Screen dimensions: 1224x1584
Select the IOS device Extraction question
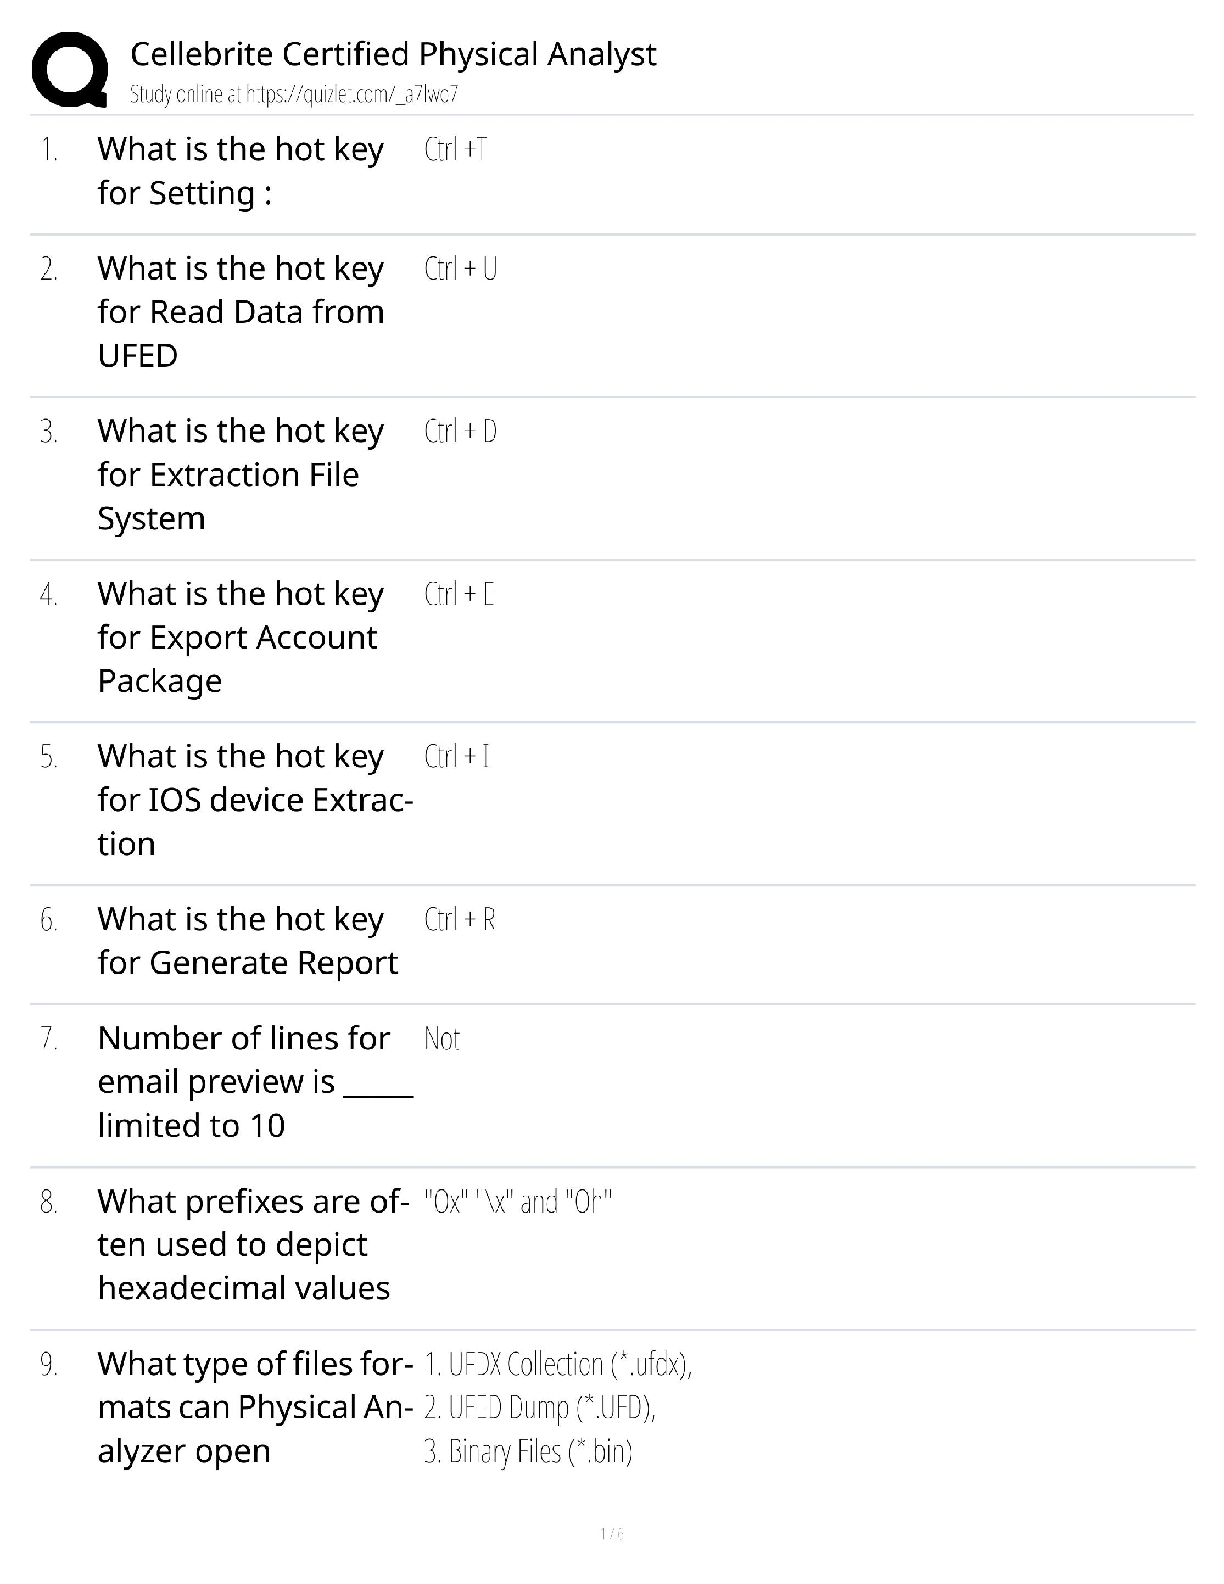point(255,800)
